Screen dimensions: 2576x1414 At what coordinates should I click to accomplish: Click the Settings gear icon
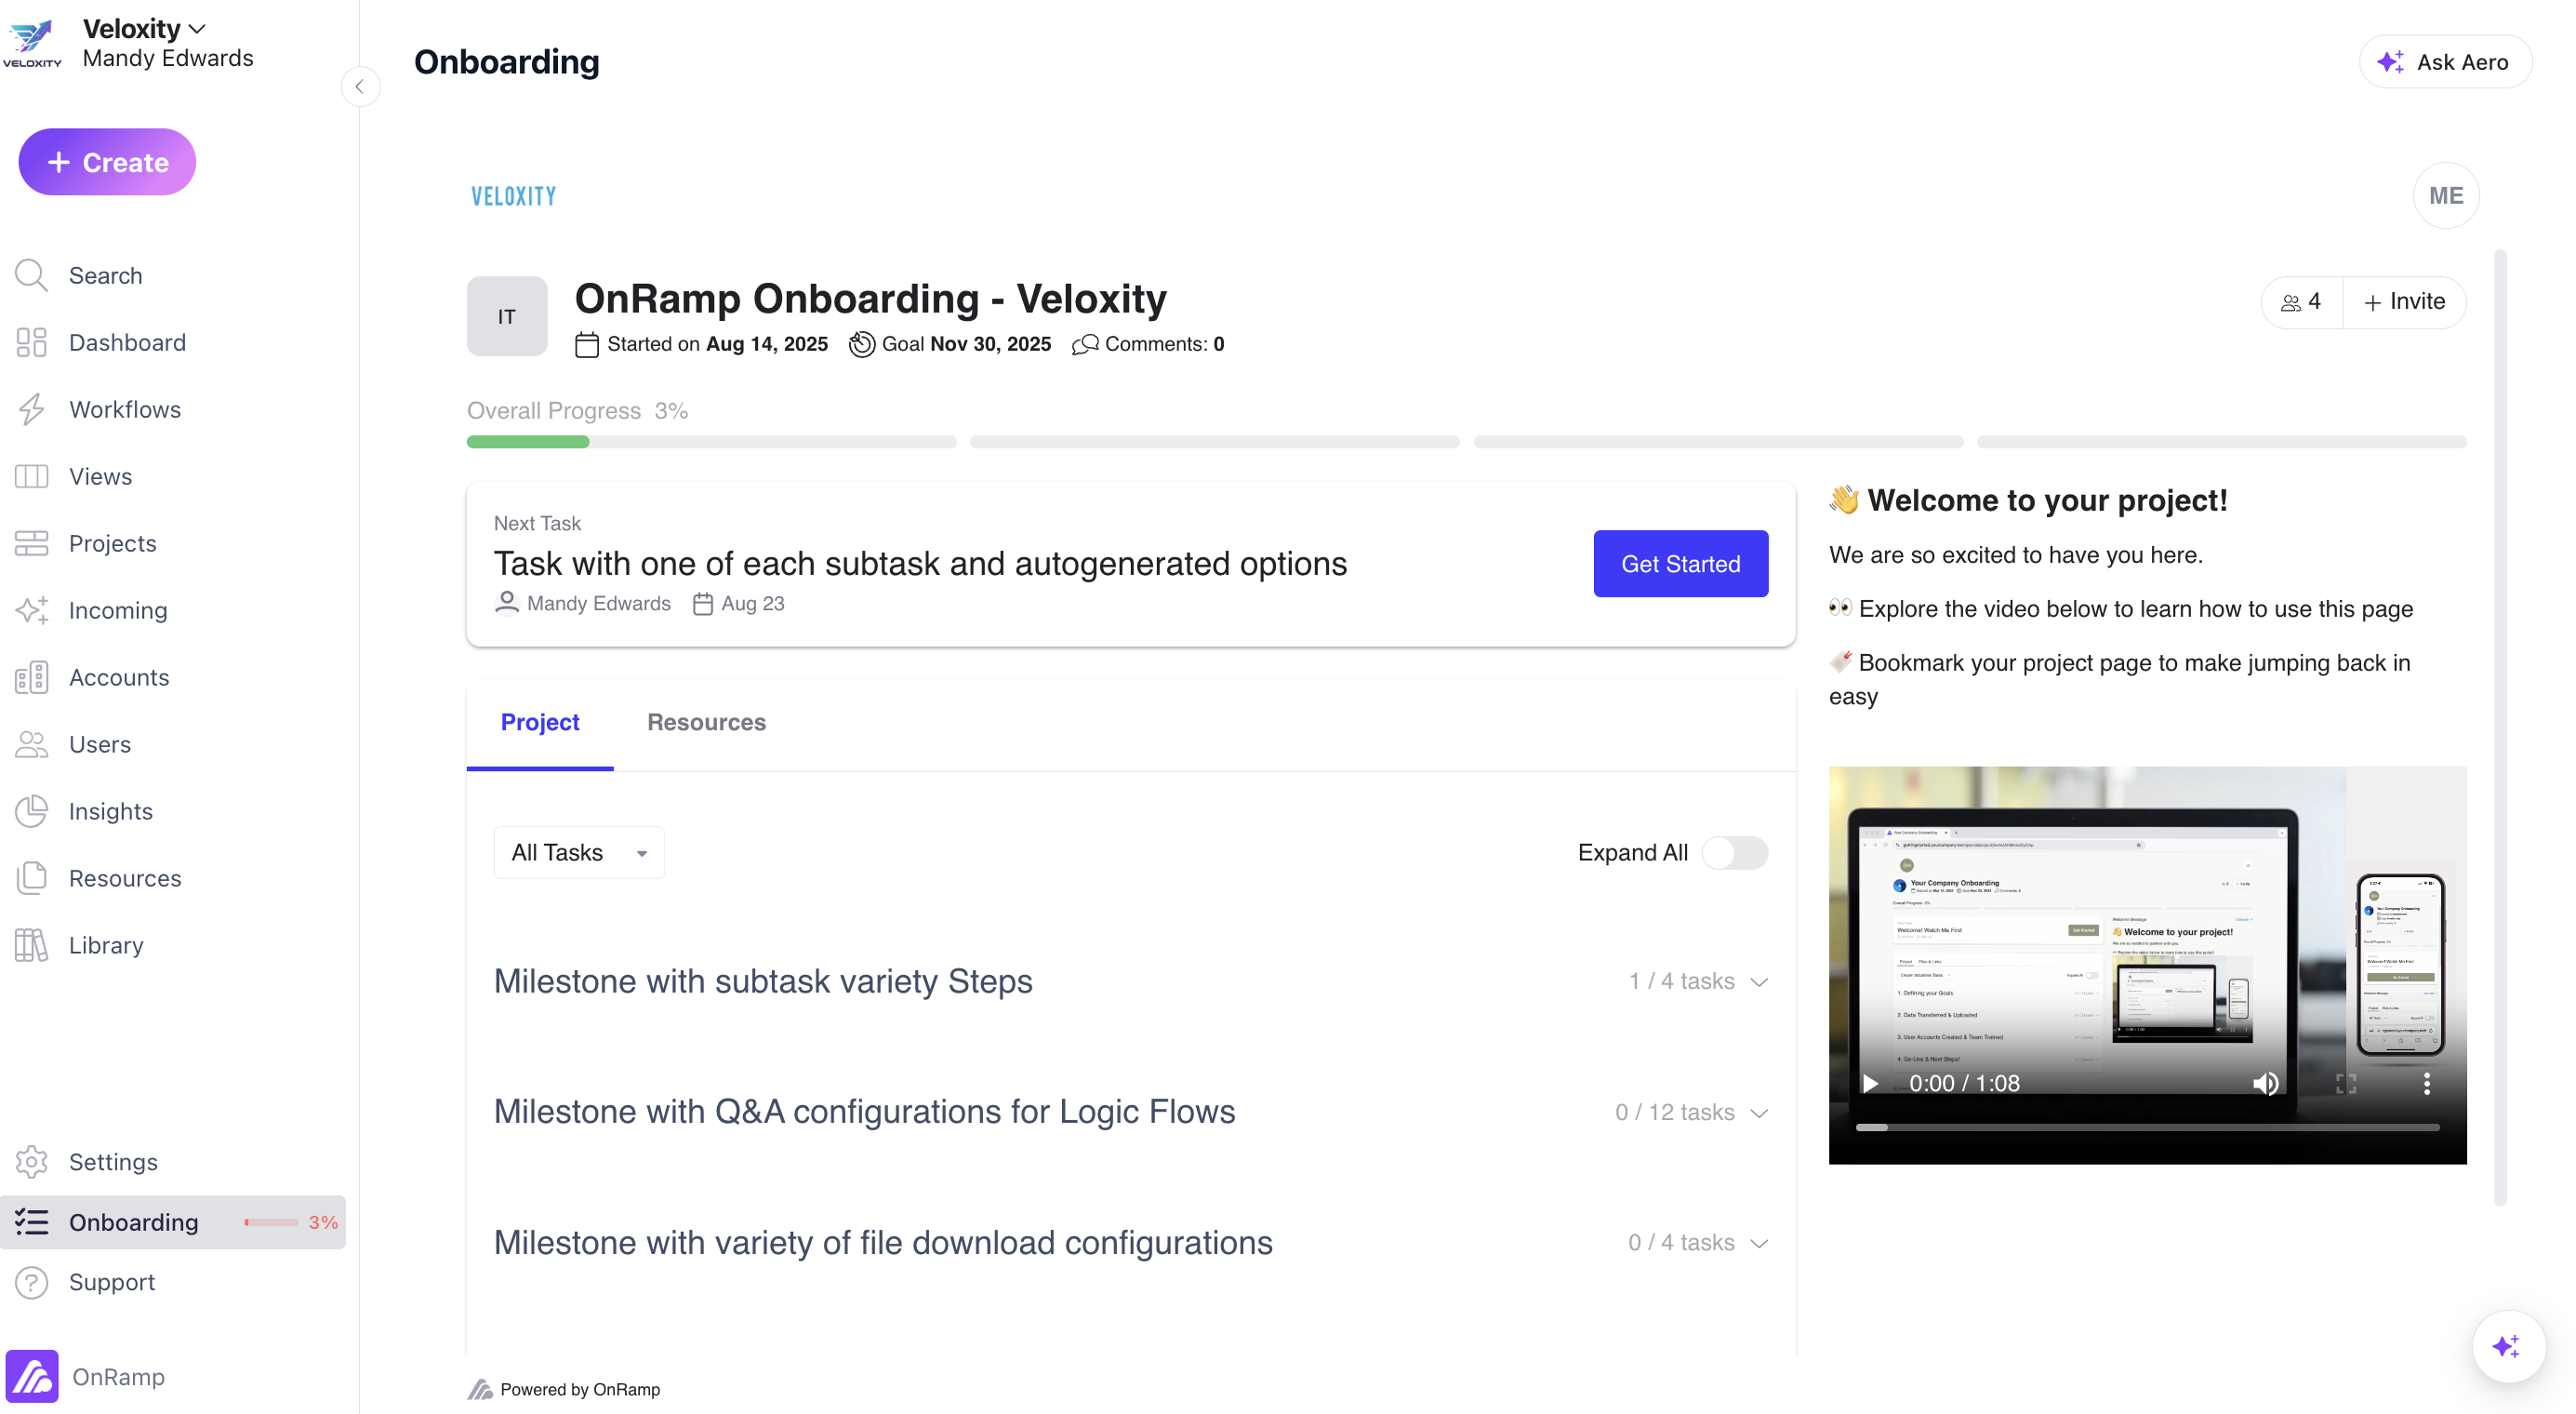point(31,1162)
